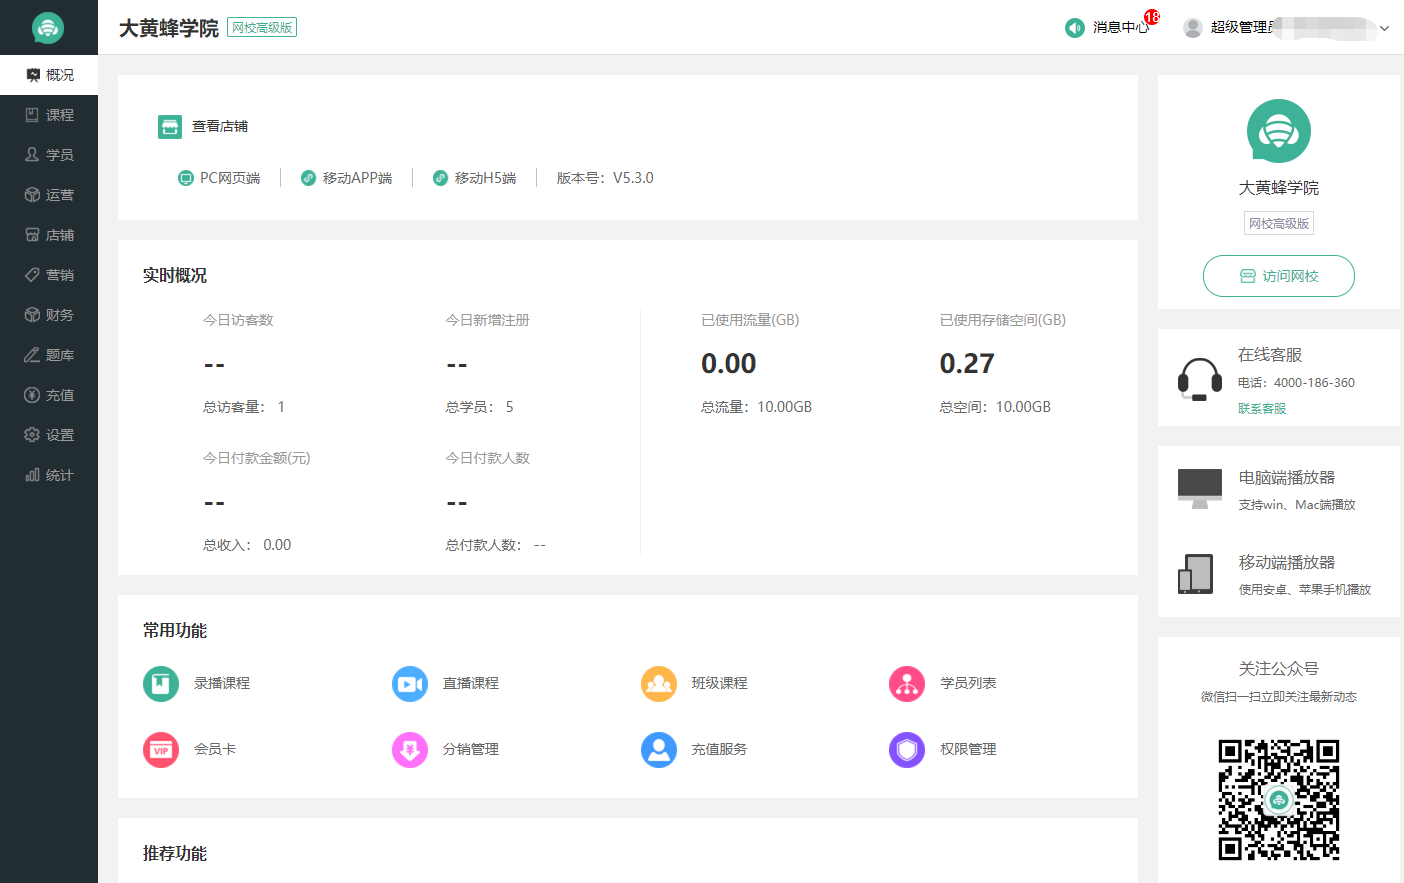Open the 移动端播放器 download title
The width and height of the screenshot is (1404, 883).
1287,563
